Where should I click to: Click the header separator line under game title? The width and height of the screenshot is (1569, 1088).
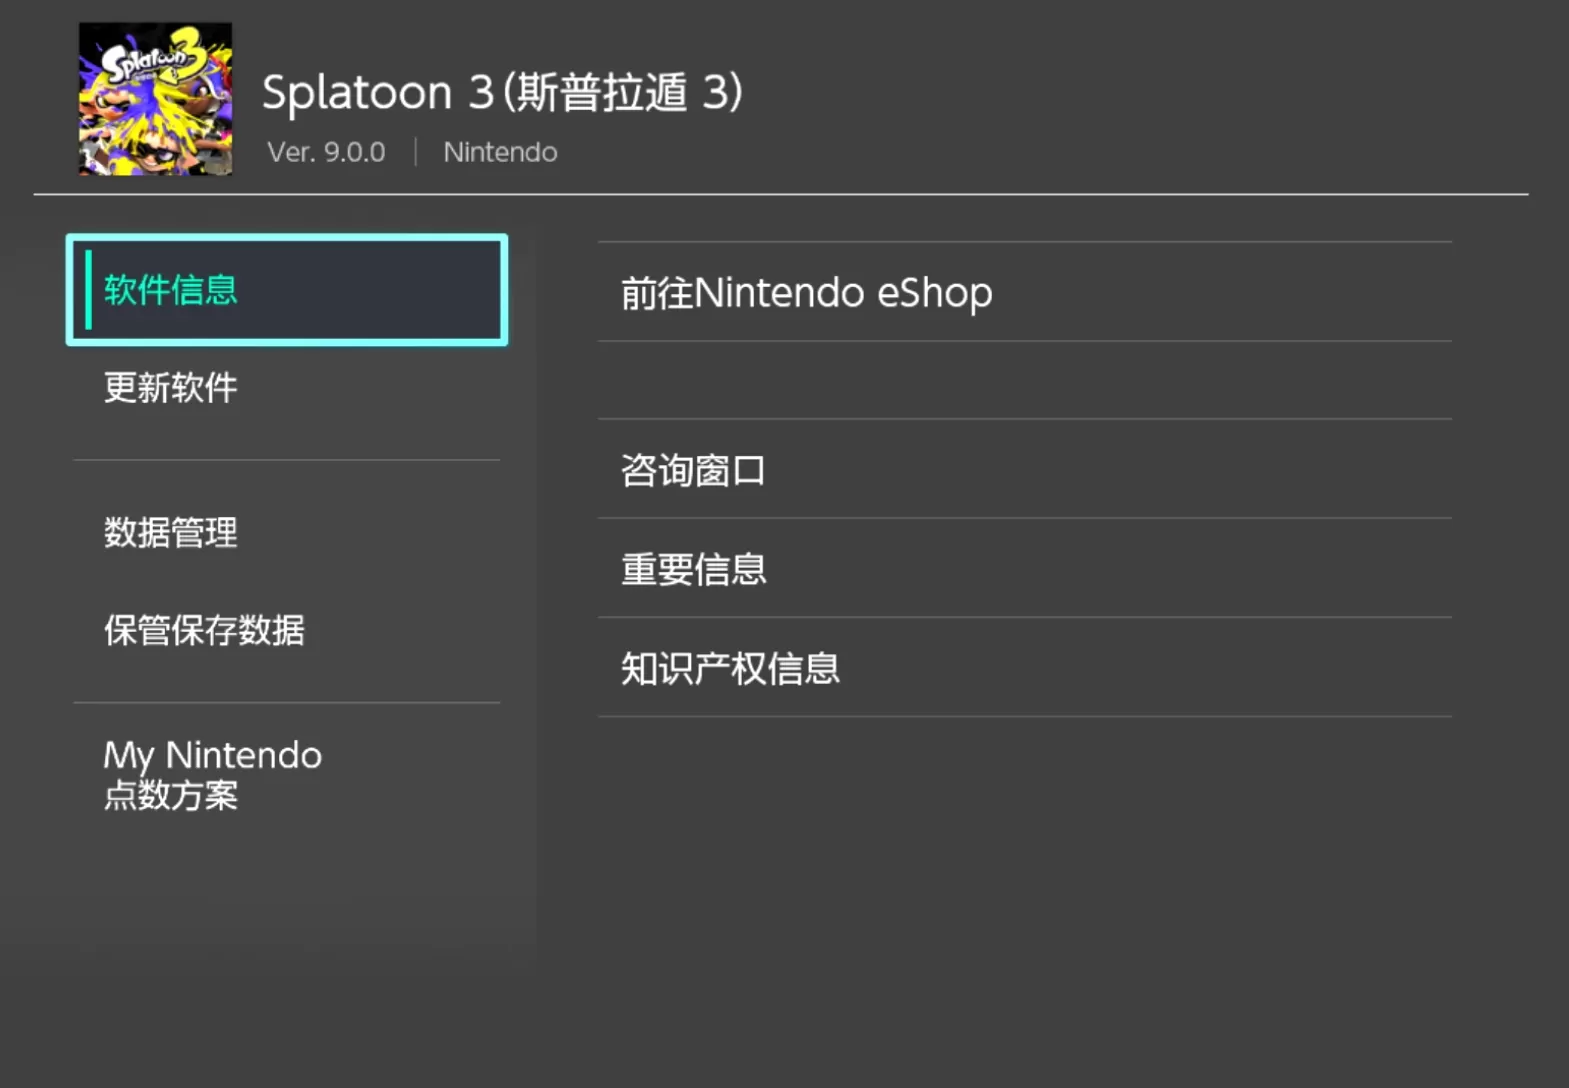click(x=780, y=194)
